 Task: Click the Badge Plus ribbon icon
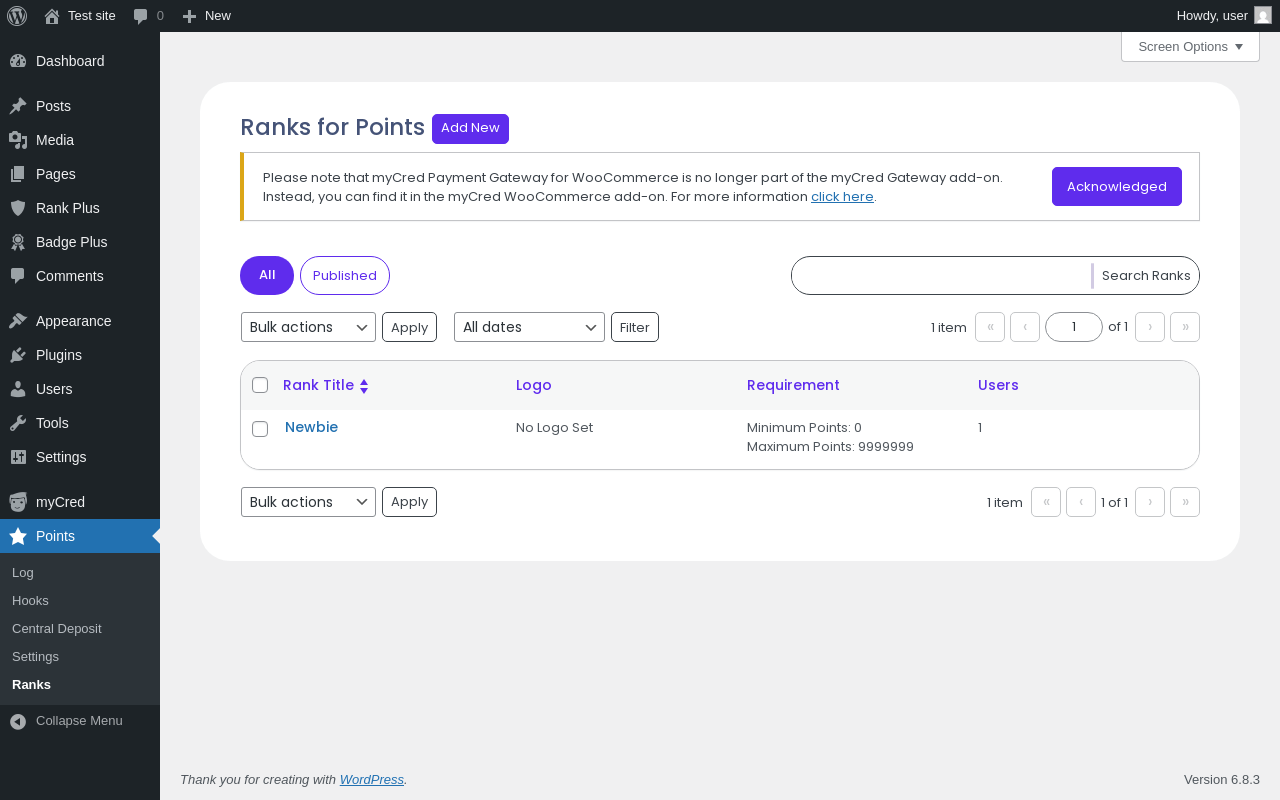tap(18, 242)
